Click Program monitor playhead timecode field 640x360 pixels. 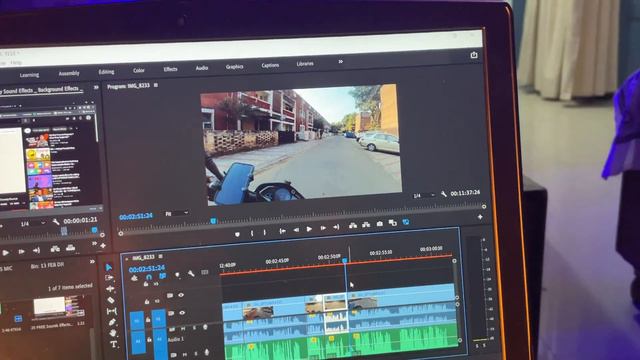coord(136,216)
